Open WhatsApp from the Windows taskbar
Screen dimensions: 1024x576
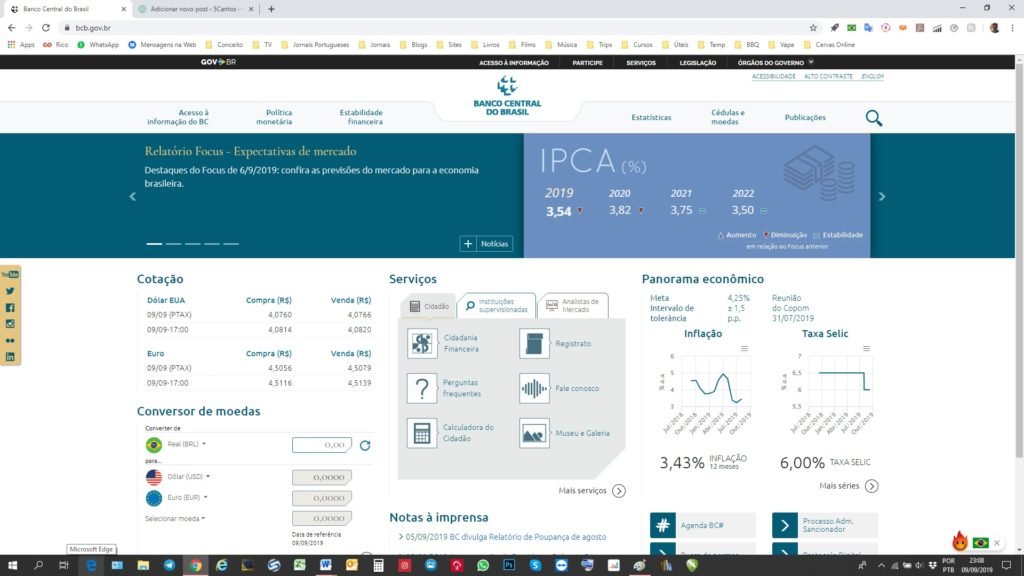[x=483, y=566]
